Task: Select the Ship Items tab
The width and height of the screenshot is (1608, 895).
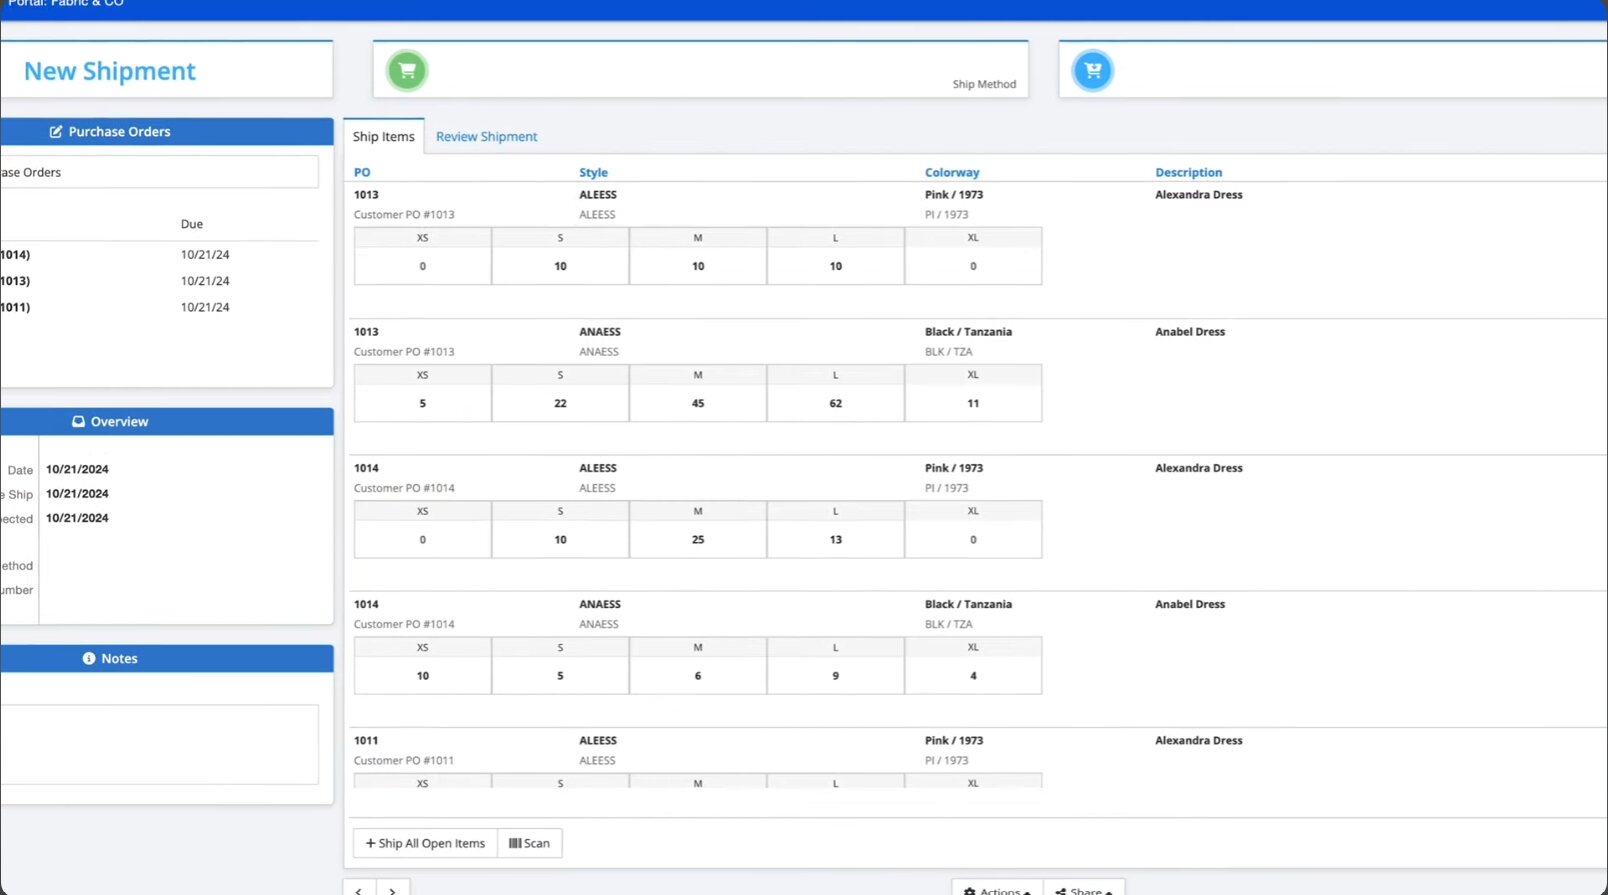Action: coord(383,137)
